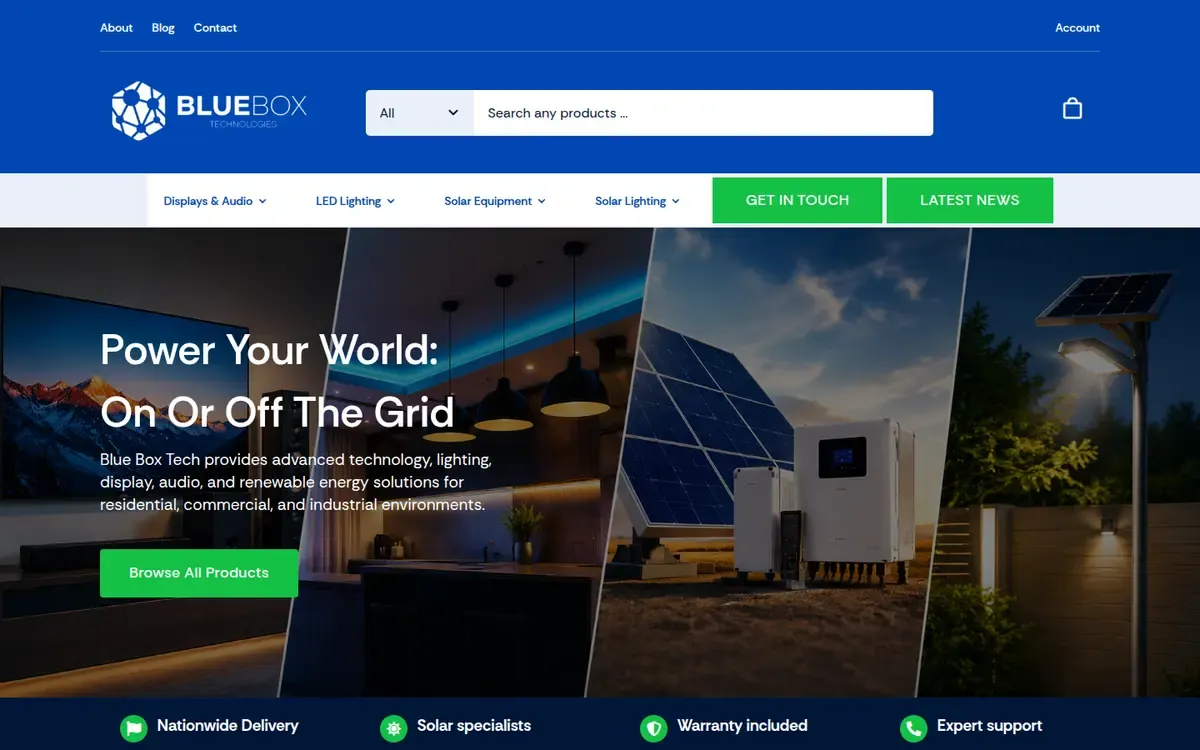1200x750 pixels.
Task: Open the Account link
Action: point(1077,28)
